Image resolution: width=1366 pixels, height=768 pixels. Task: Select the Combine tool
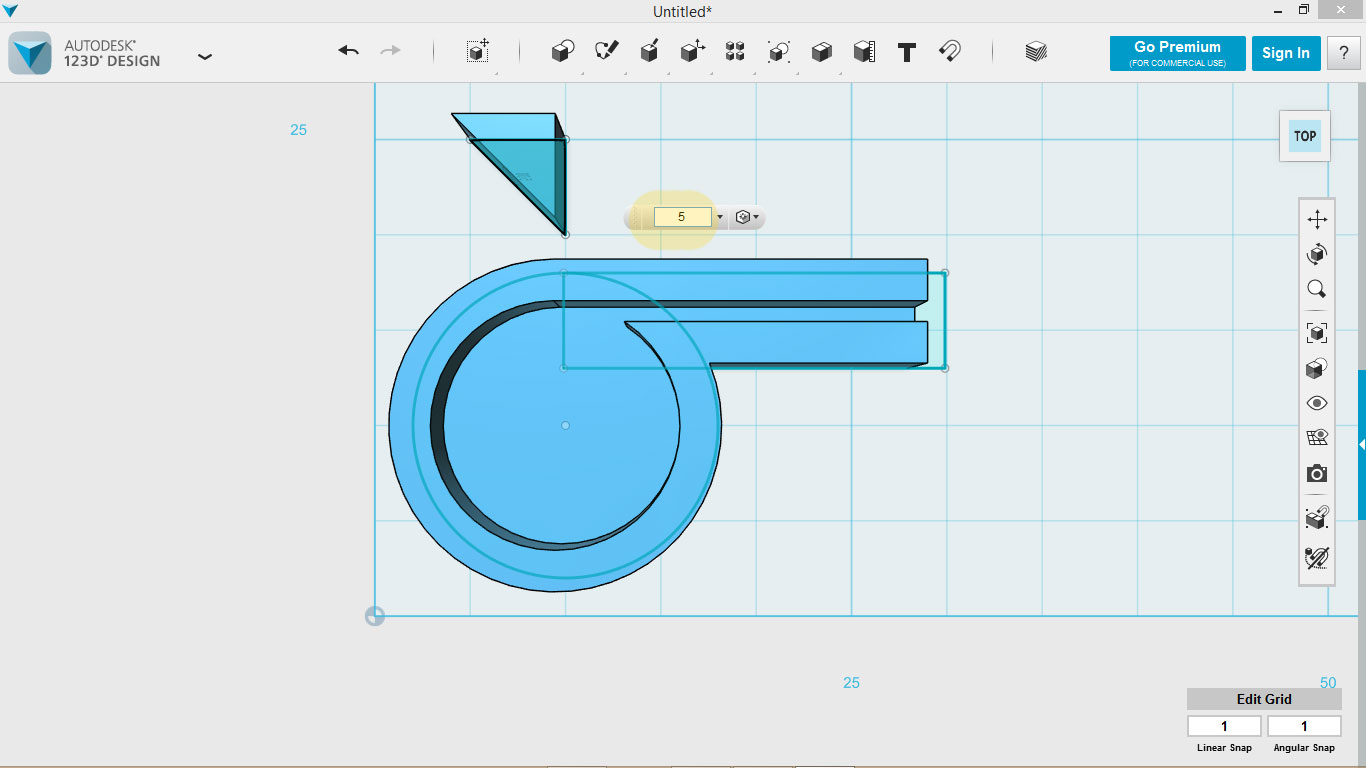tap(820, 53)
